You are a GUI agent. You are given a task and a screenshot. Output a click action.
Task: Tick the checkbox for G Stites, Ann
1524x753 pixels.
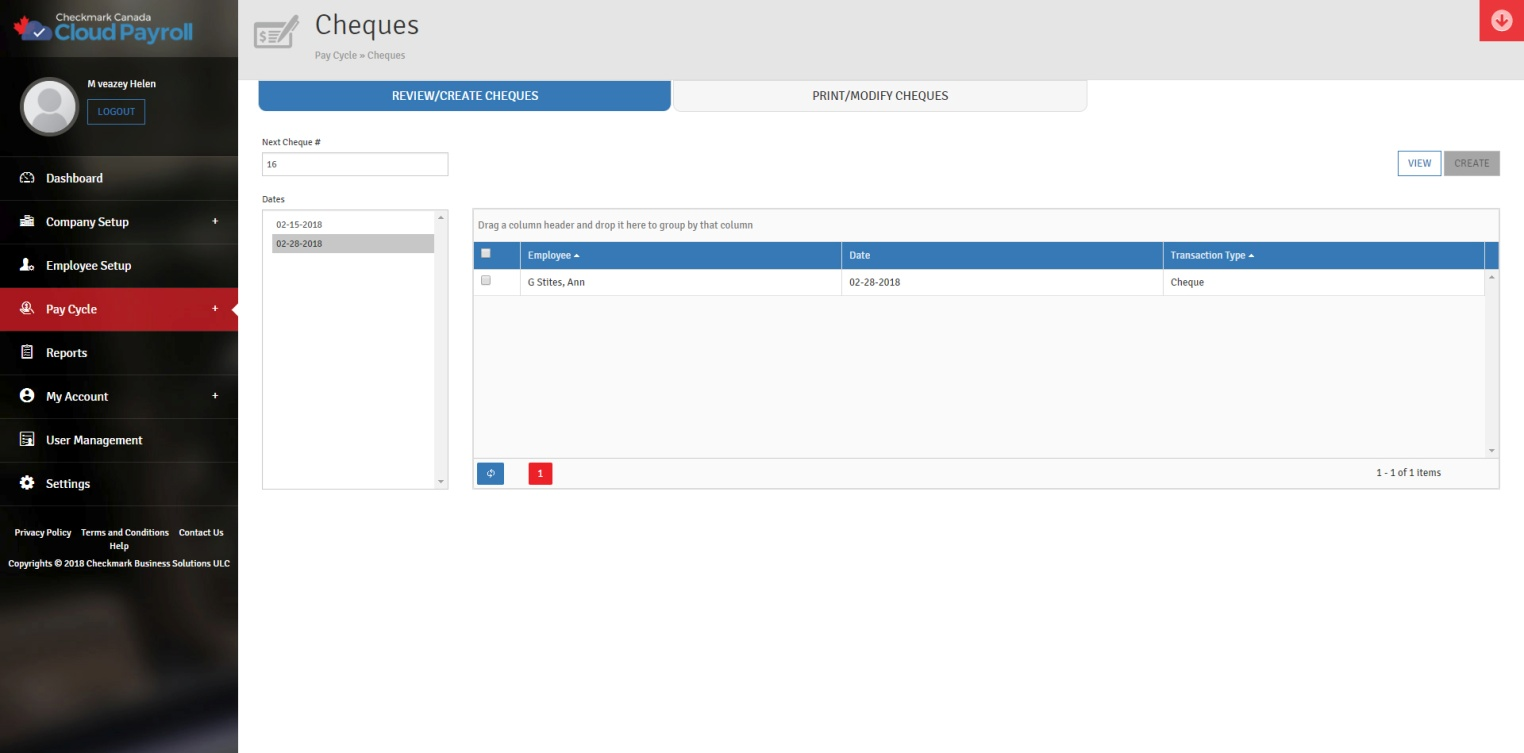tap(486, 281)
